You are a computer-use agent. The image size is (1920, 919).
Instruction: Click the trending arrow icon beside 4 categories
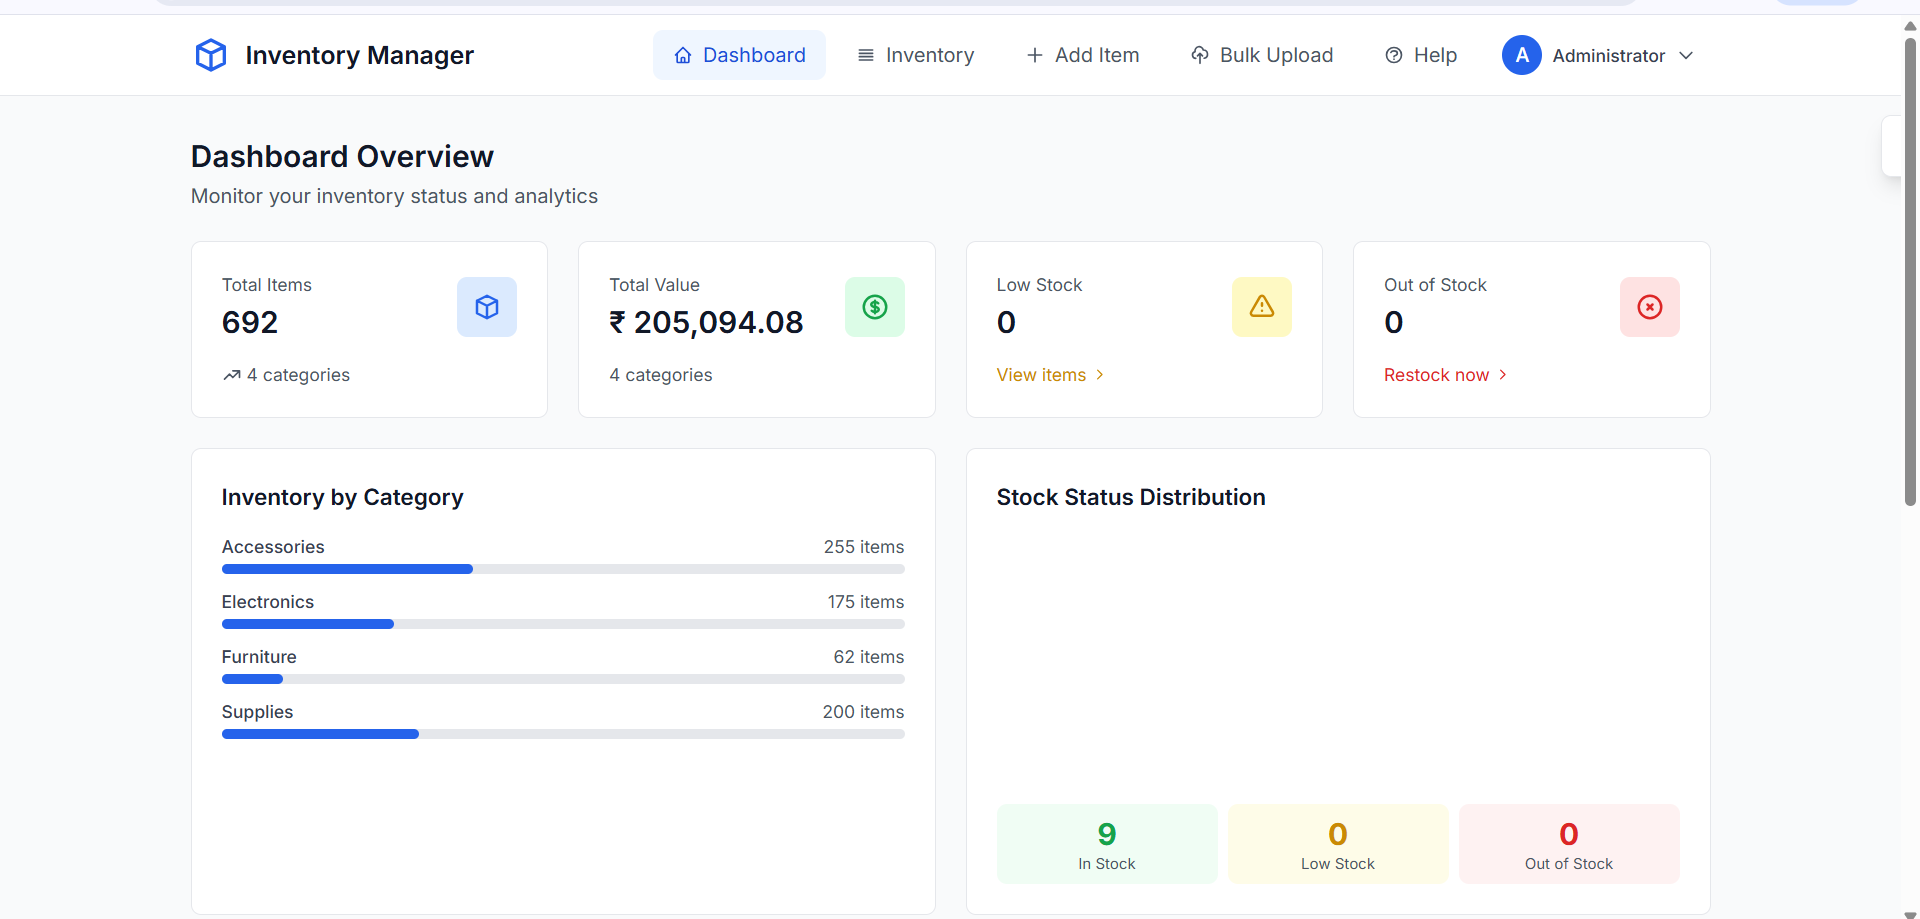coord(232,375)
